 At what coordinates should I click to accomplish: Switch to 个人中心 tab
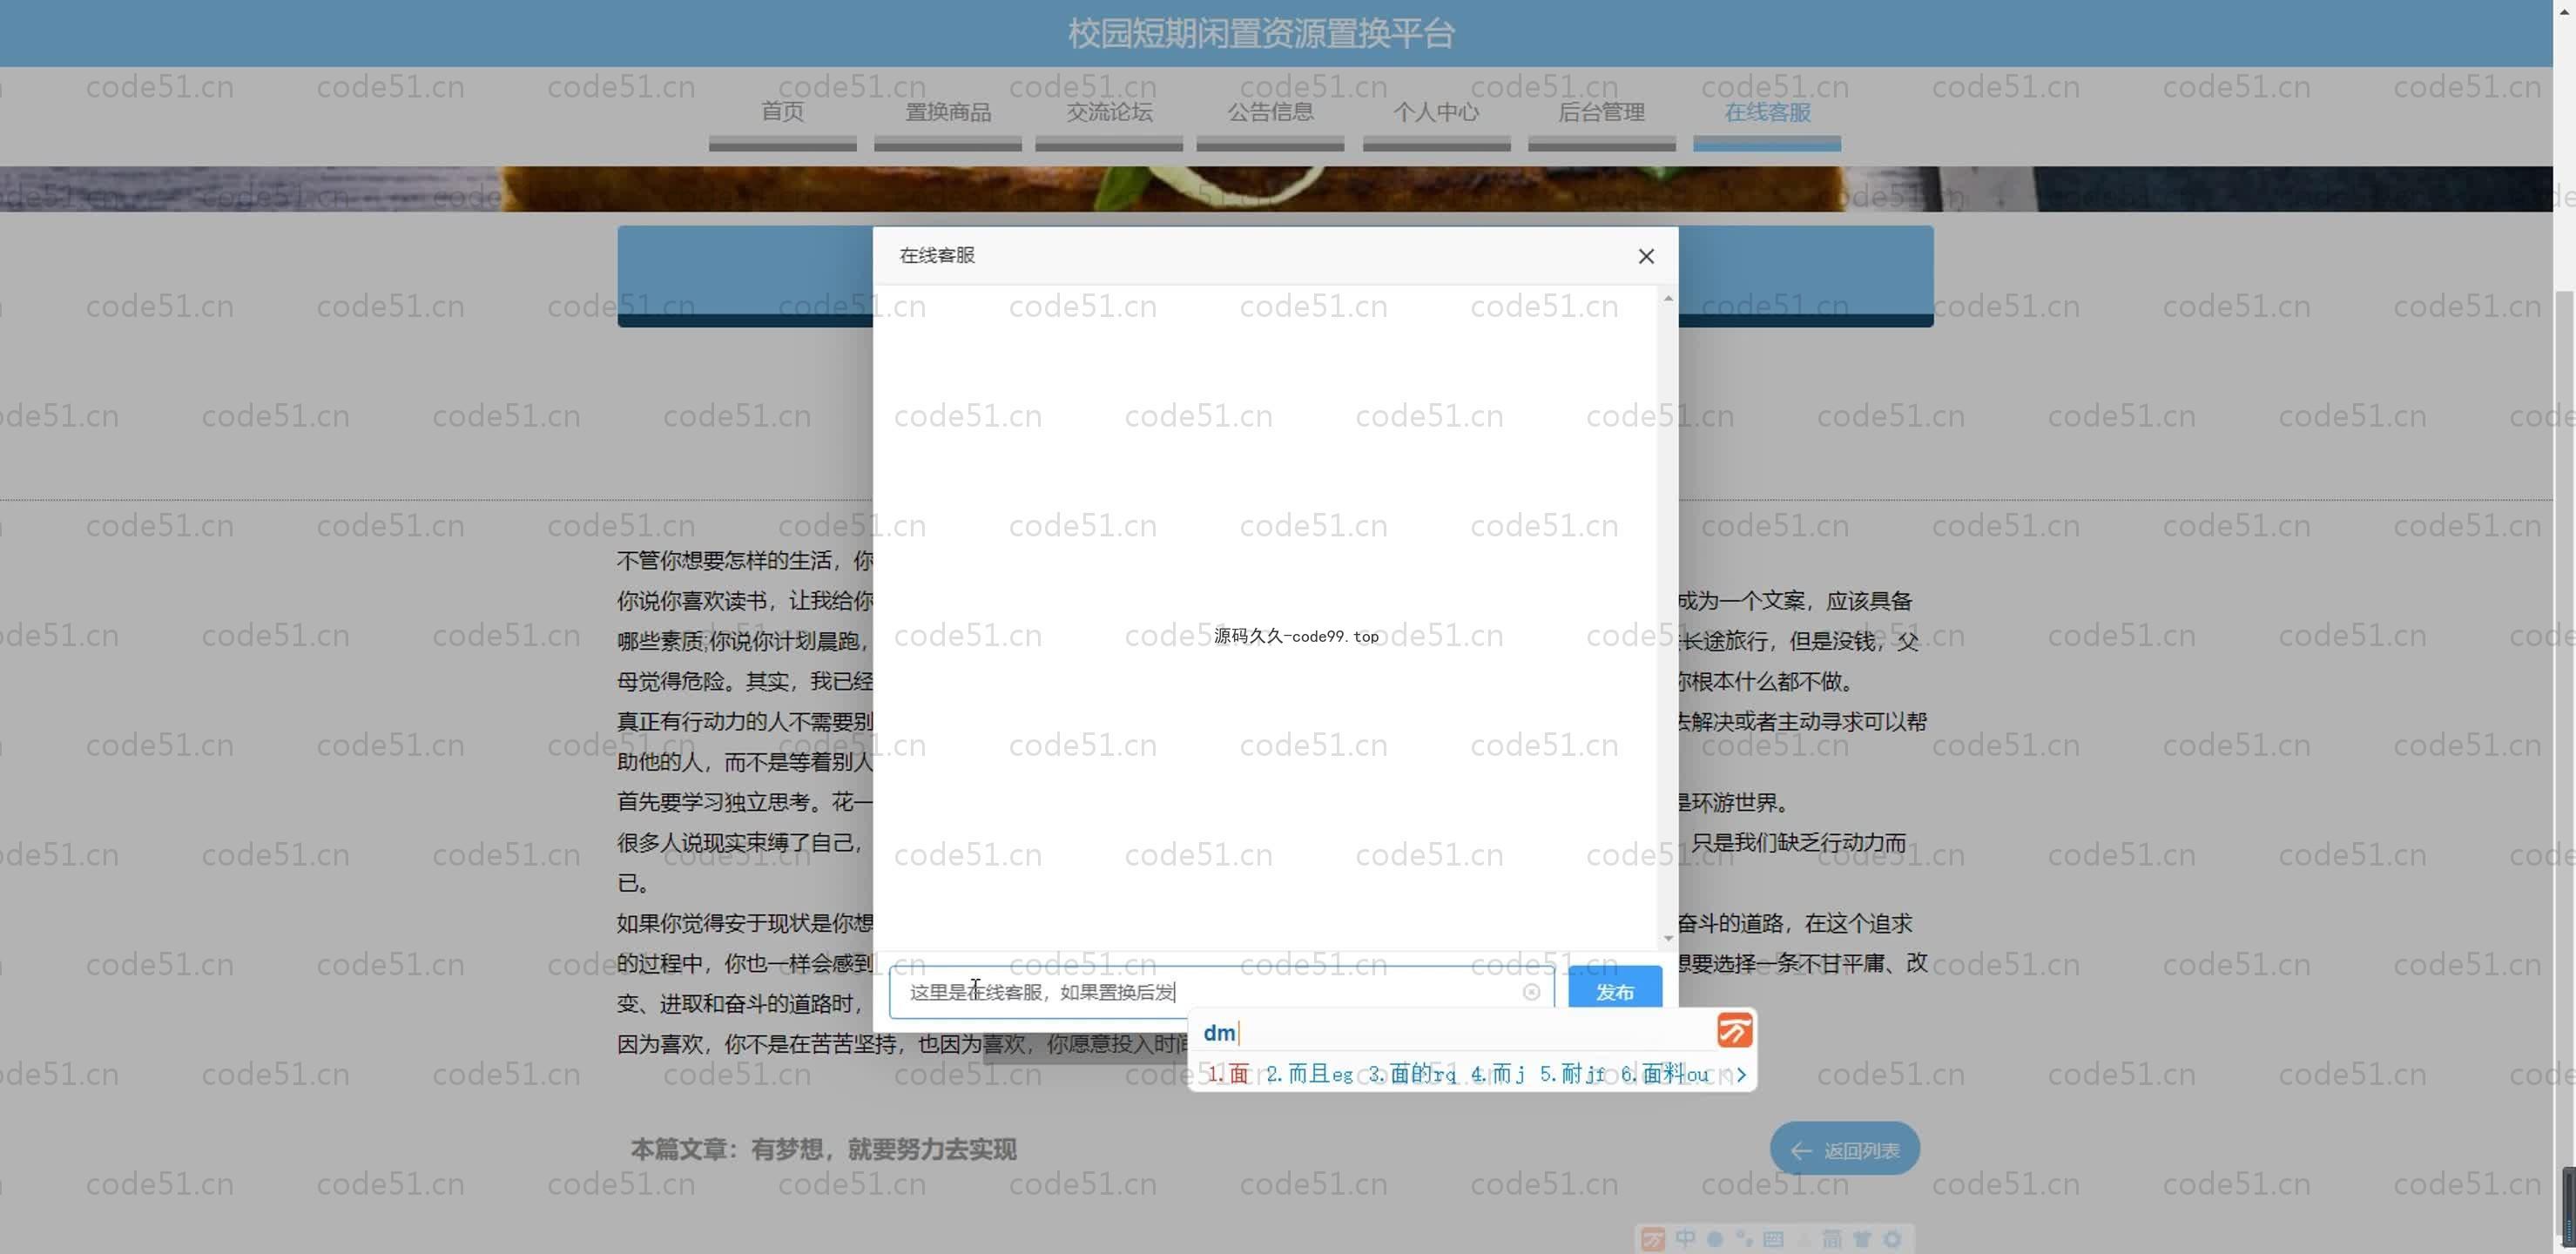[x=1436, y=112]
